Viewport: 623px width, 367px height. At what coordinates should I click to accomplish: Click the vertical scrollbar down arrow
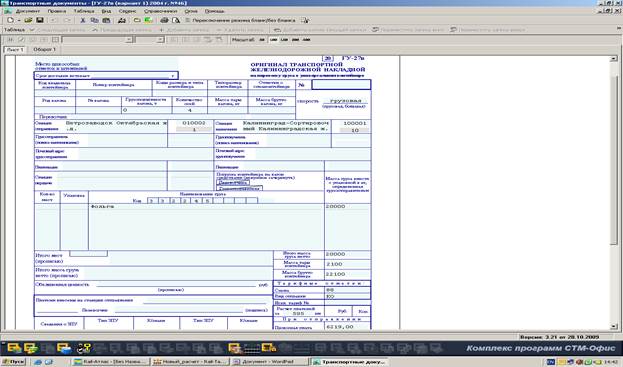click(x=613, y=326)
